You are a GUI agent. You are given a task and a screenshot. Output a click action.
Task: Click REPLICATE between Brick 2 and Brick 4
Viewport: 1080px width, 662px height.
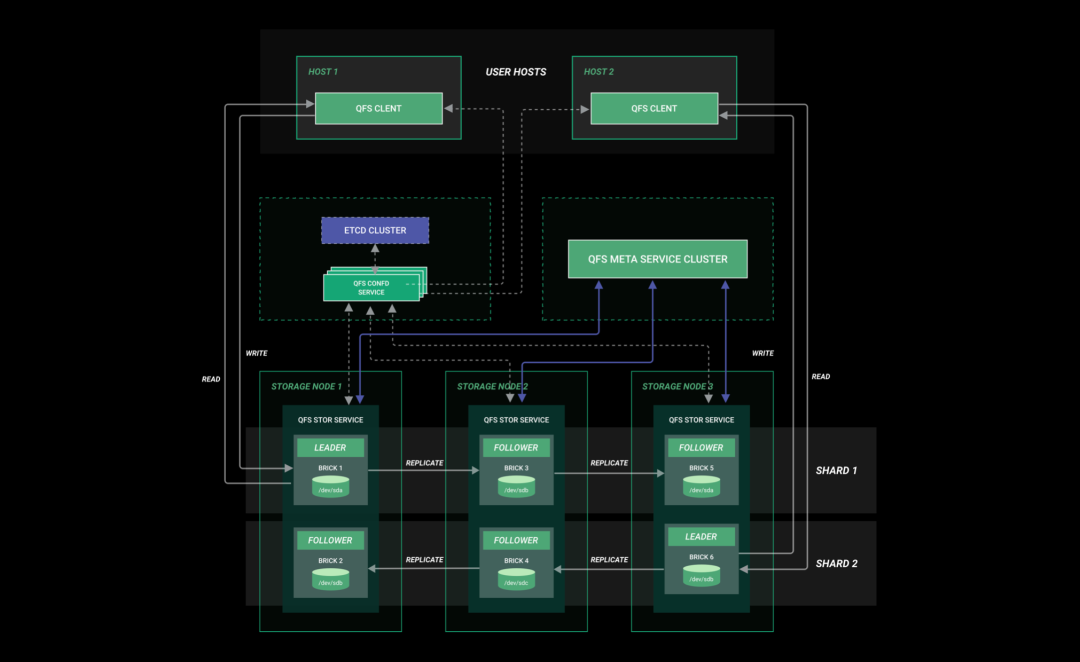[424, 559]
